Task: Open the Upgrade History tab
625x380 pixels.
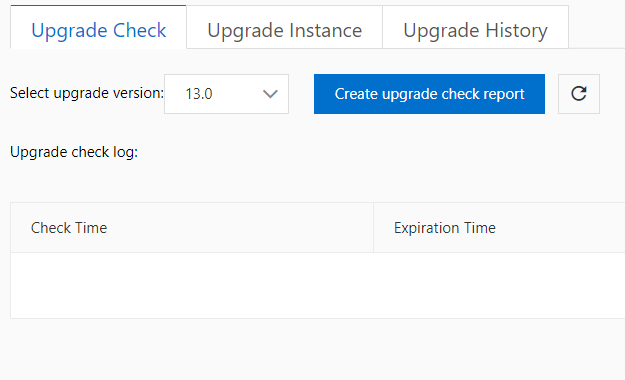Action: [x=475, y=27]
